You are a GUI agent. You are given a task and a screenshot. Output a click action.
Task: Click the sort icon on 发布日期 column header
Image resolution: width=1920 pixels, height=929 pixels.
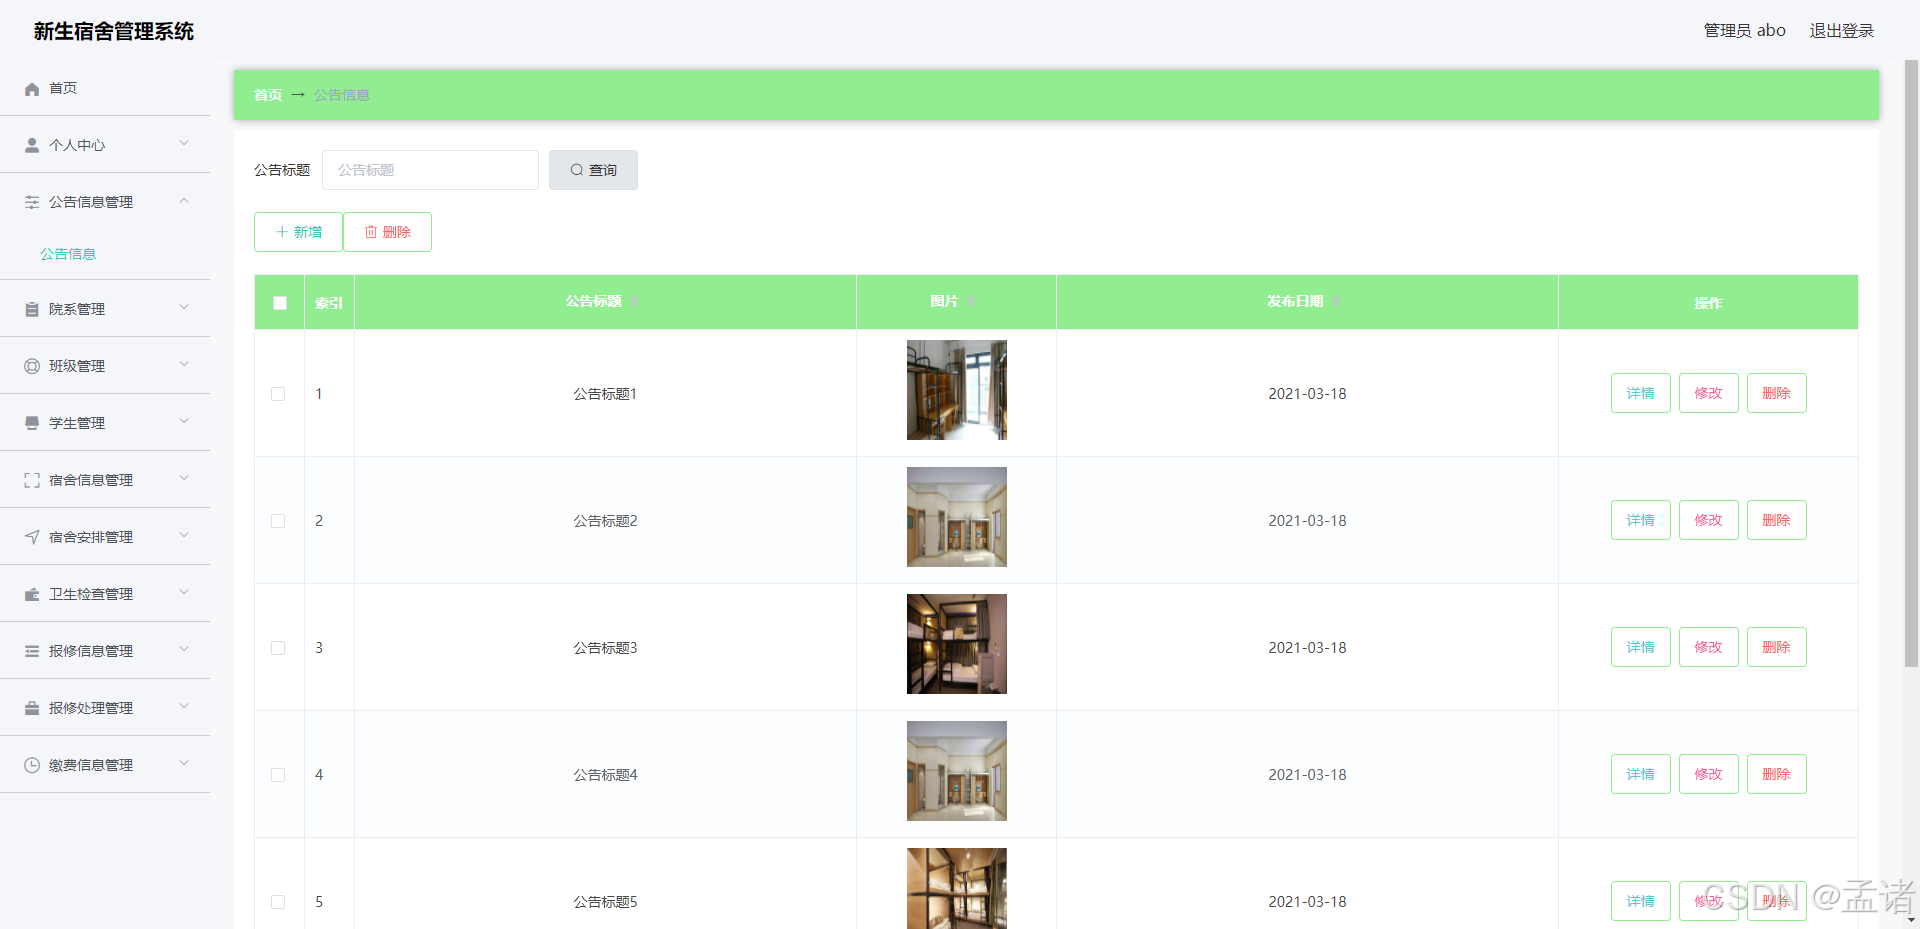pos(1336,302)
